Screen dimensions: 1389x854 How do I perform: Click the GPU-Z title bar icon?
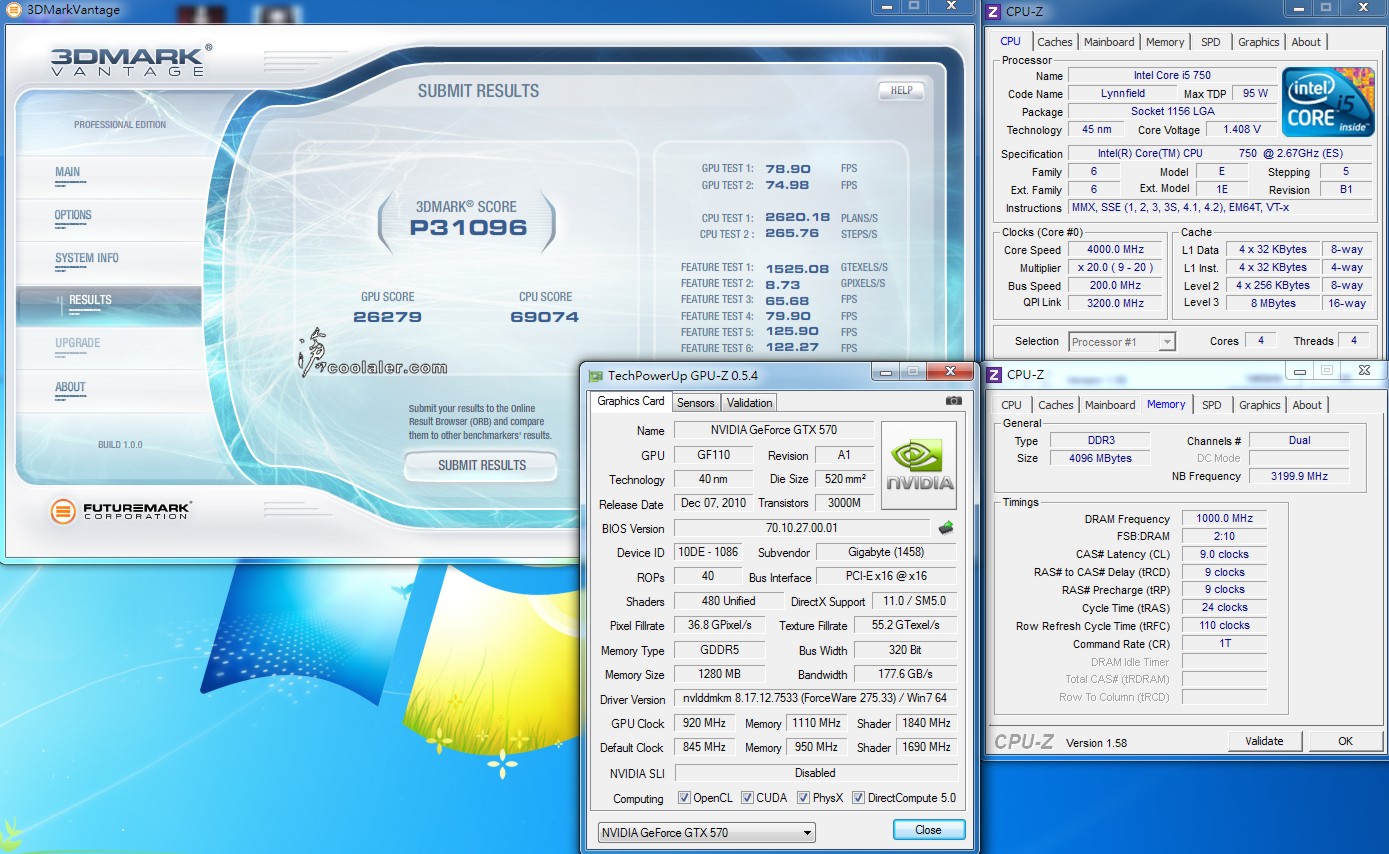pos(596,376)
